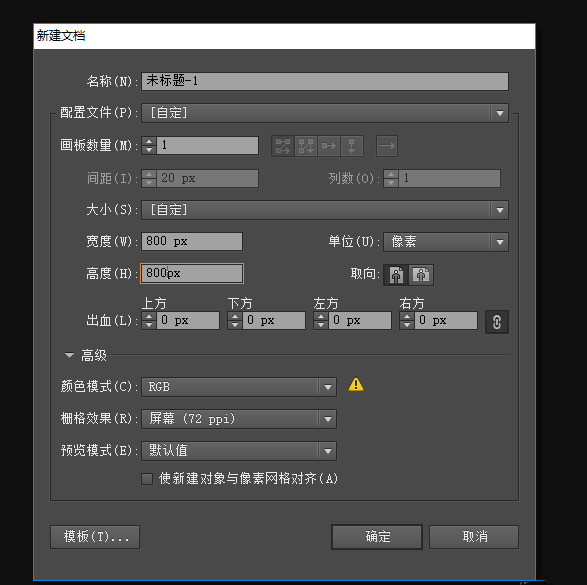Click the 列数 columns field
Image resolution: width=587 pixels, height=585 pixels.
(449, 178)
